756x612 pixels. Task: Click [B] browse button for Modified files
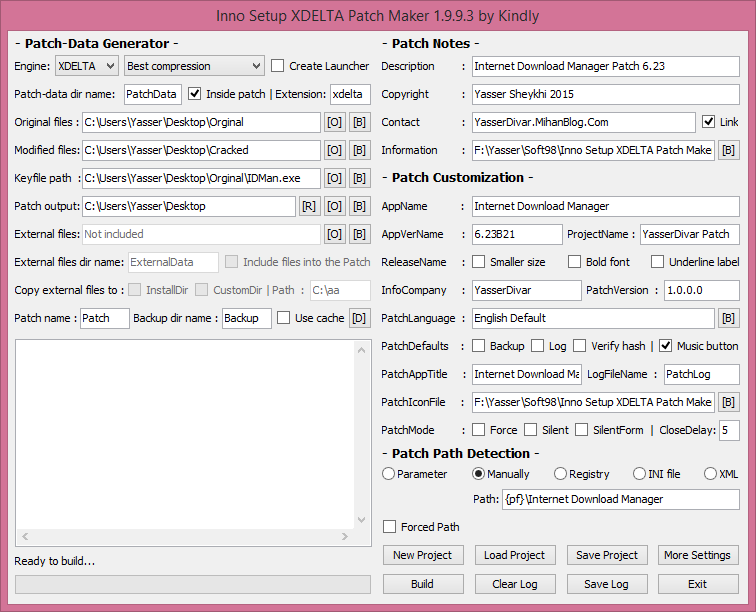point(359,150)
